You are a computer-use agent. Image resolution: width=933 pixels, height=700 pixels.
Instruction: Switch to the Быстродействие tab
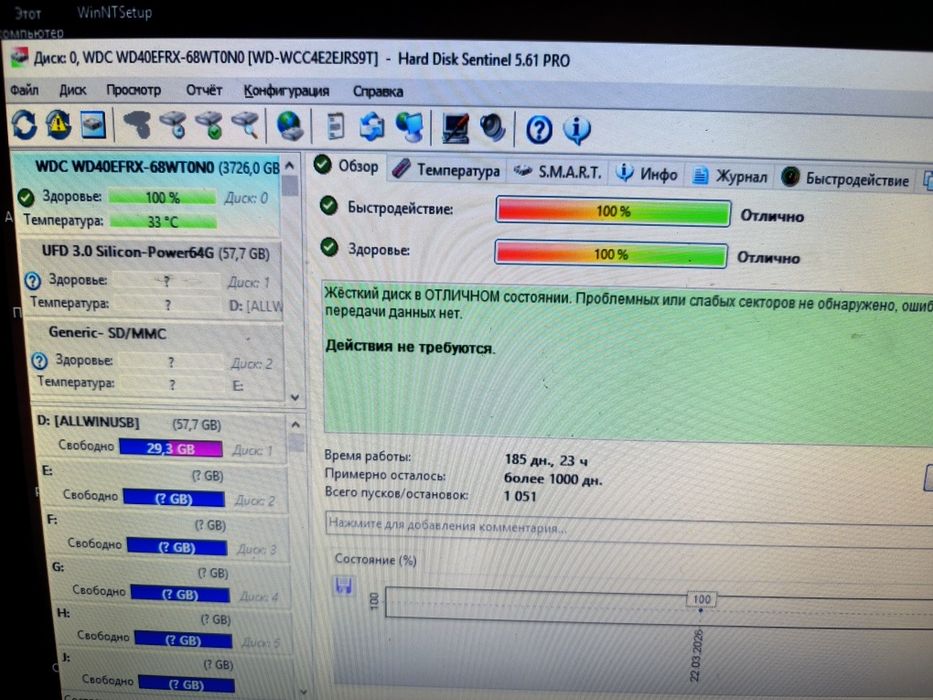point(845,179)
